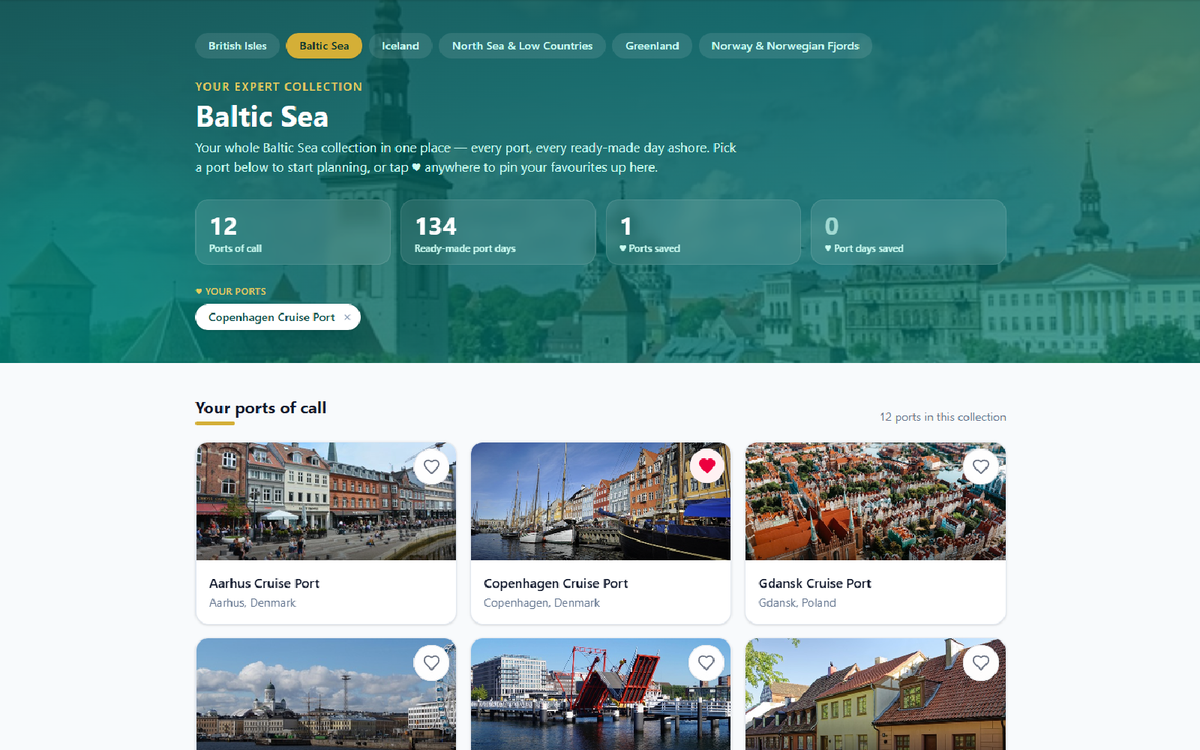
Task: Save the red-roofed houses port card with its heart
Action: pos(981,662)
